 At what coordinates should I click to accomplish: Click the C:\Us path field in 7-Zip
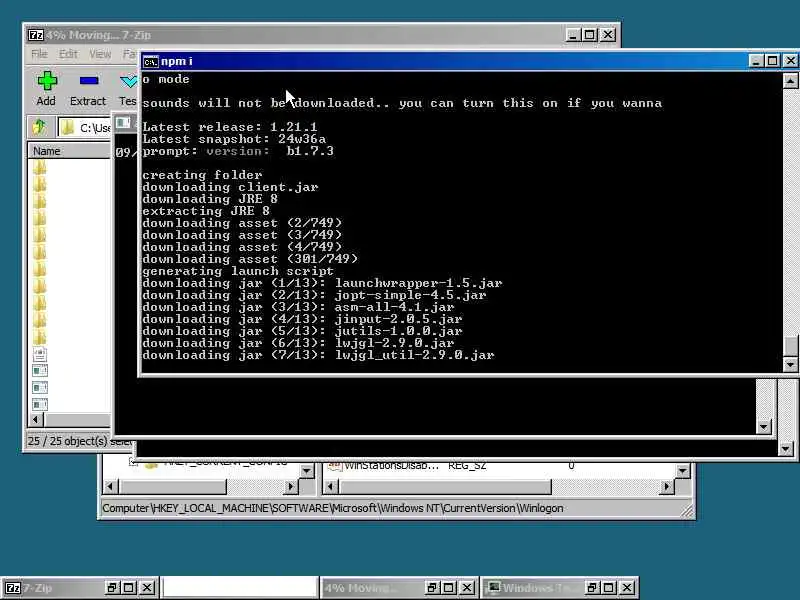(x=83, y=128)
